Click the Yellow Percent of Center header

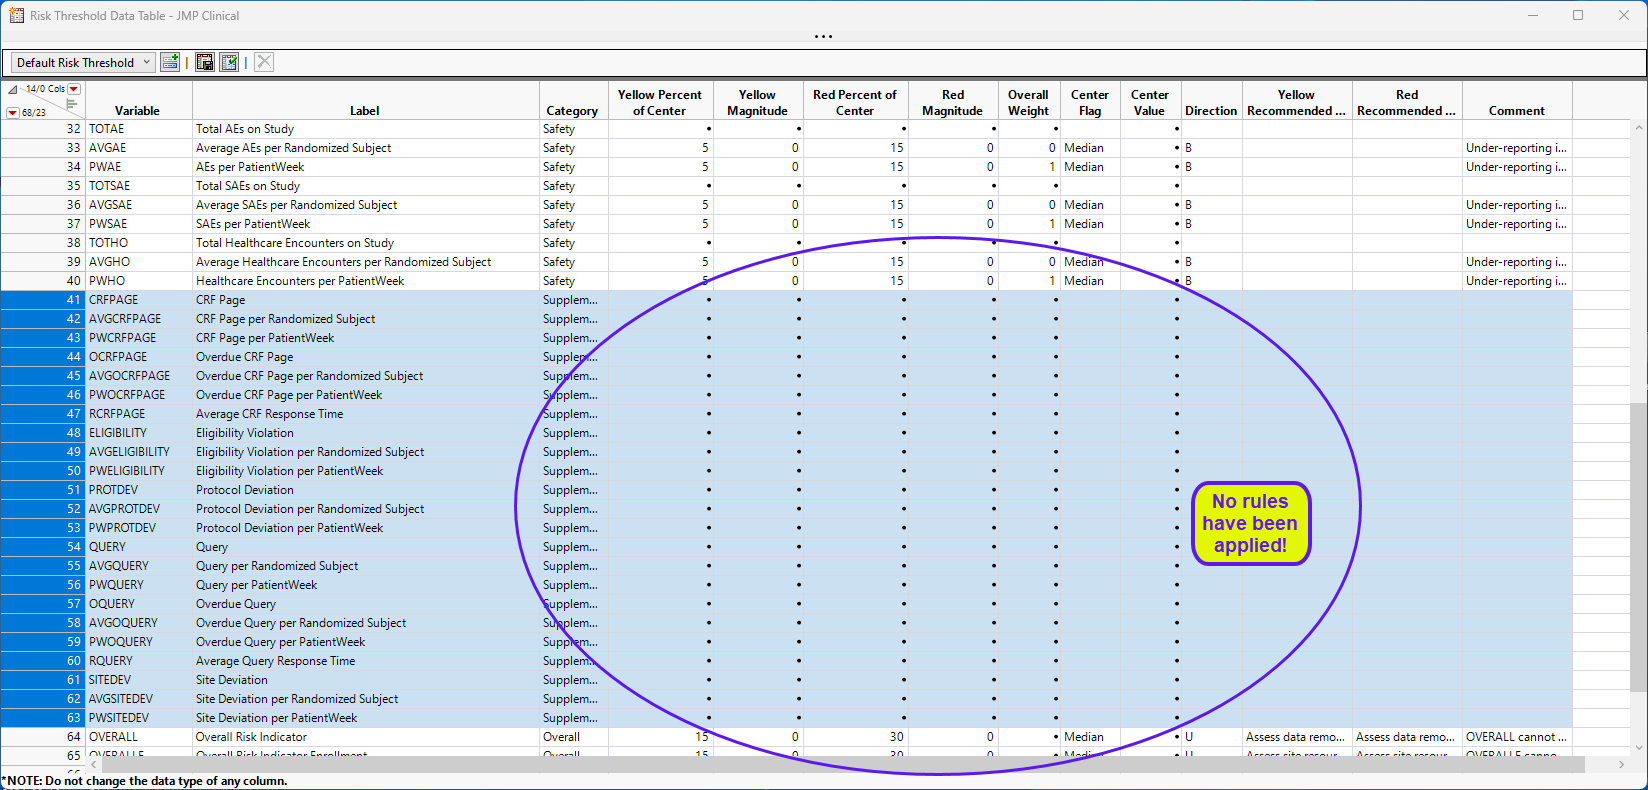pyautogui.click(x=659, y=102)
